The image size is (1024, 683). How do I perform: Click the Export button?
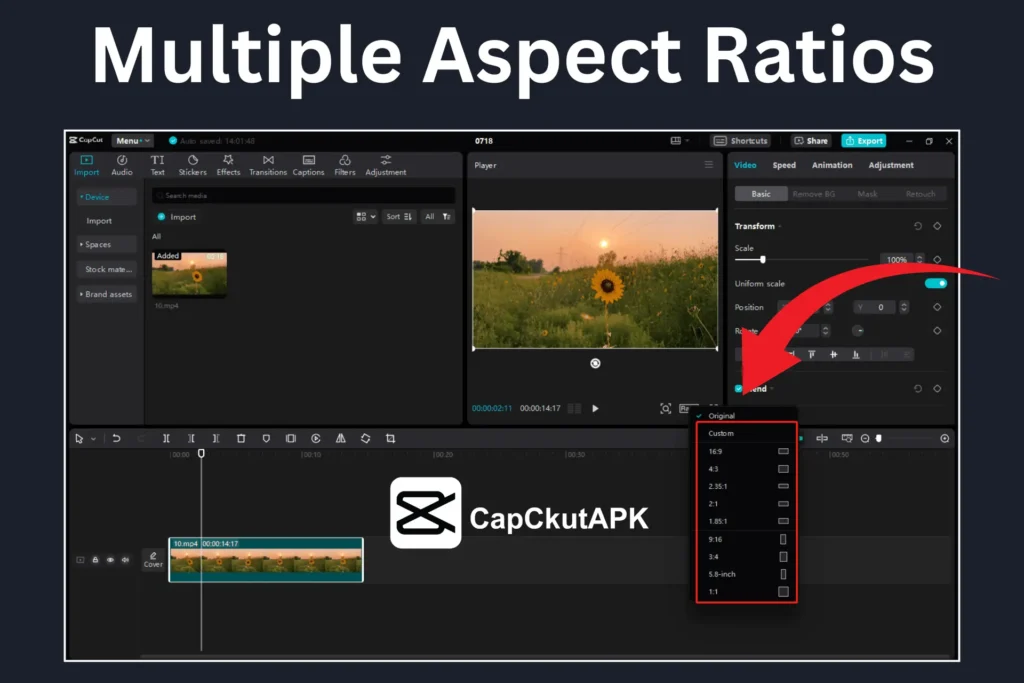[x=863, y=141]
